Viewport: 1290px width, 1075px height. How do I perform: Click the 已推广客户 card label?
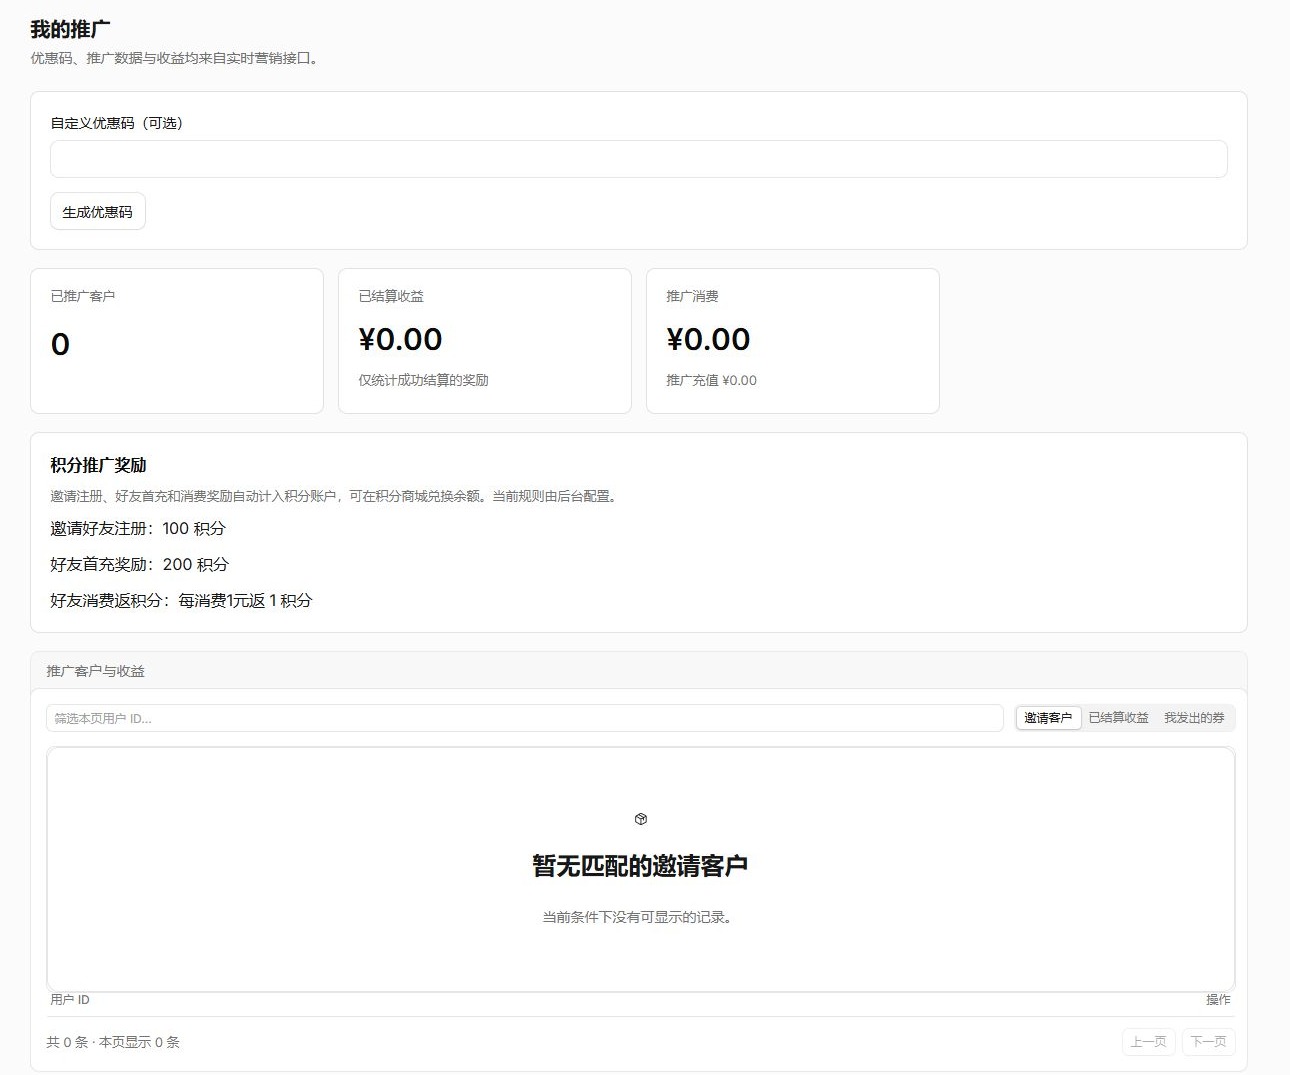(x=83, y=296)
